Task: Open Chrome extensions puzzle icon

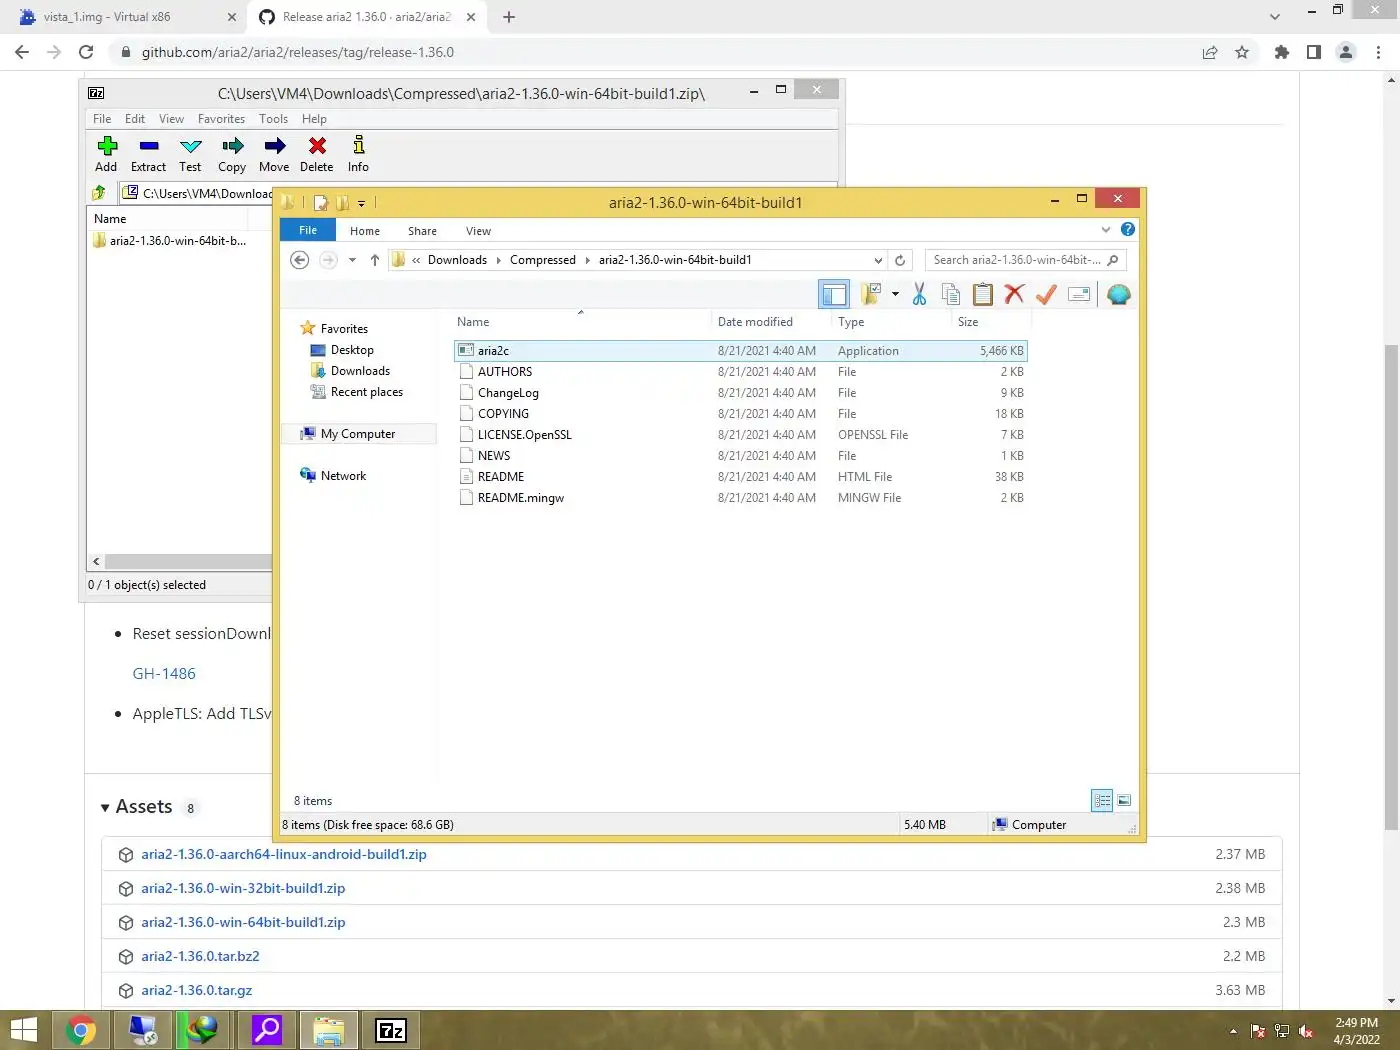Action: click(x=1282, y=52)
